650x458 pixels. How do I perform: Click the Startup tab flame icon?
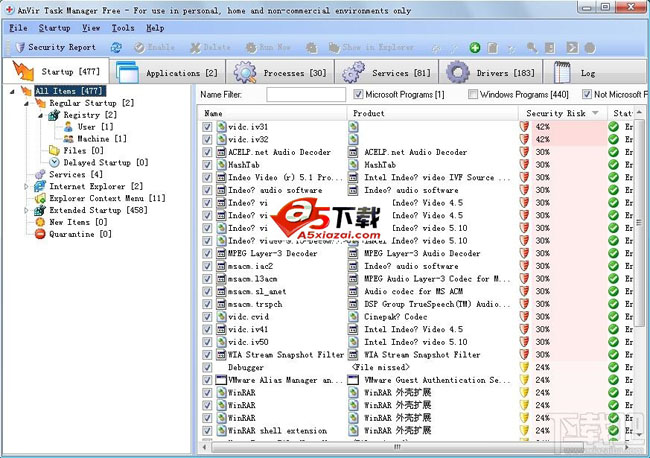[x=23, y=70]
